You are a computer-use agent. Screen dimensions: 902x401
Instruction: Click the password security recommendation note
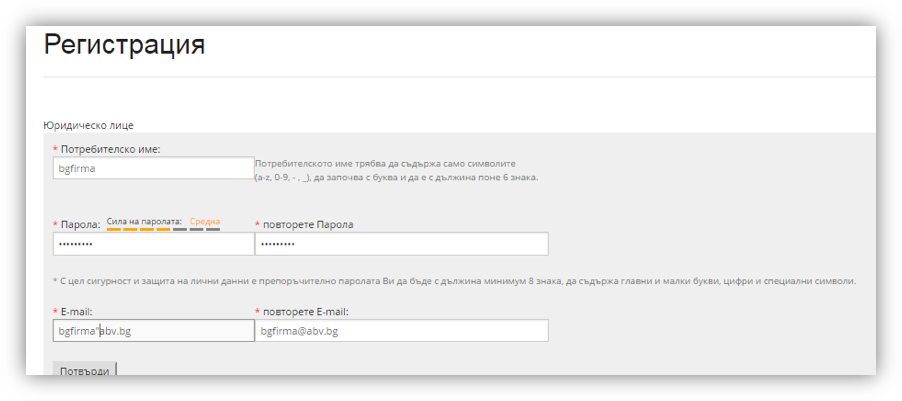coord(454,281)
